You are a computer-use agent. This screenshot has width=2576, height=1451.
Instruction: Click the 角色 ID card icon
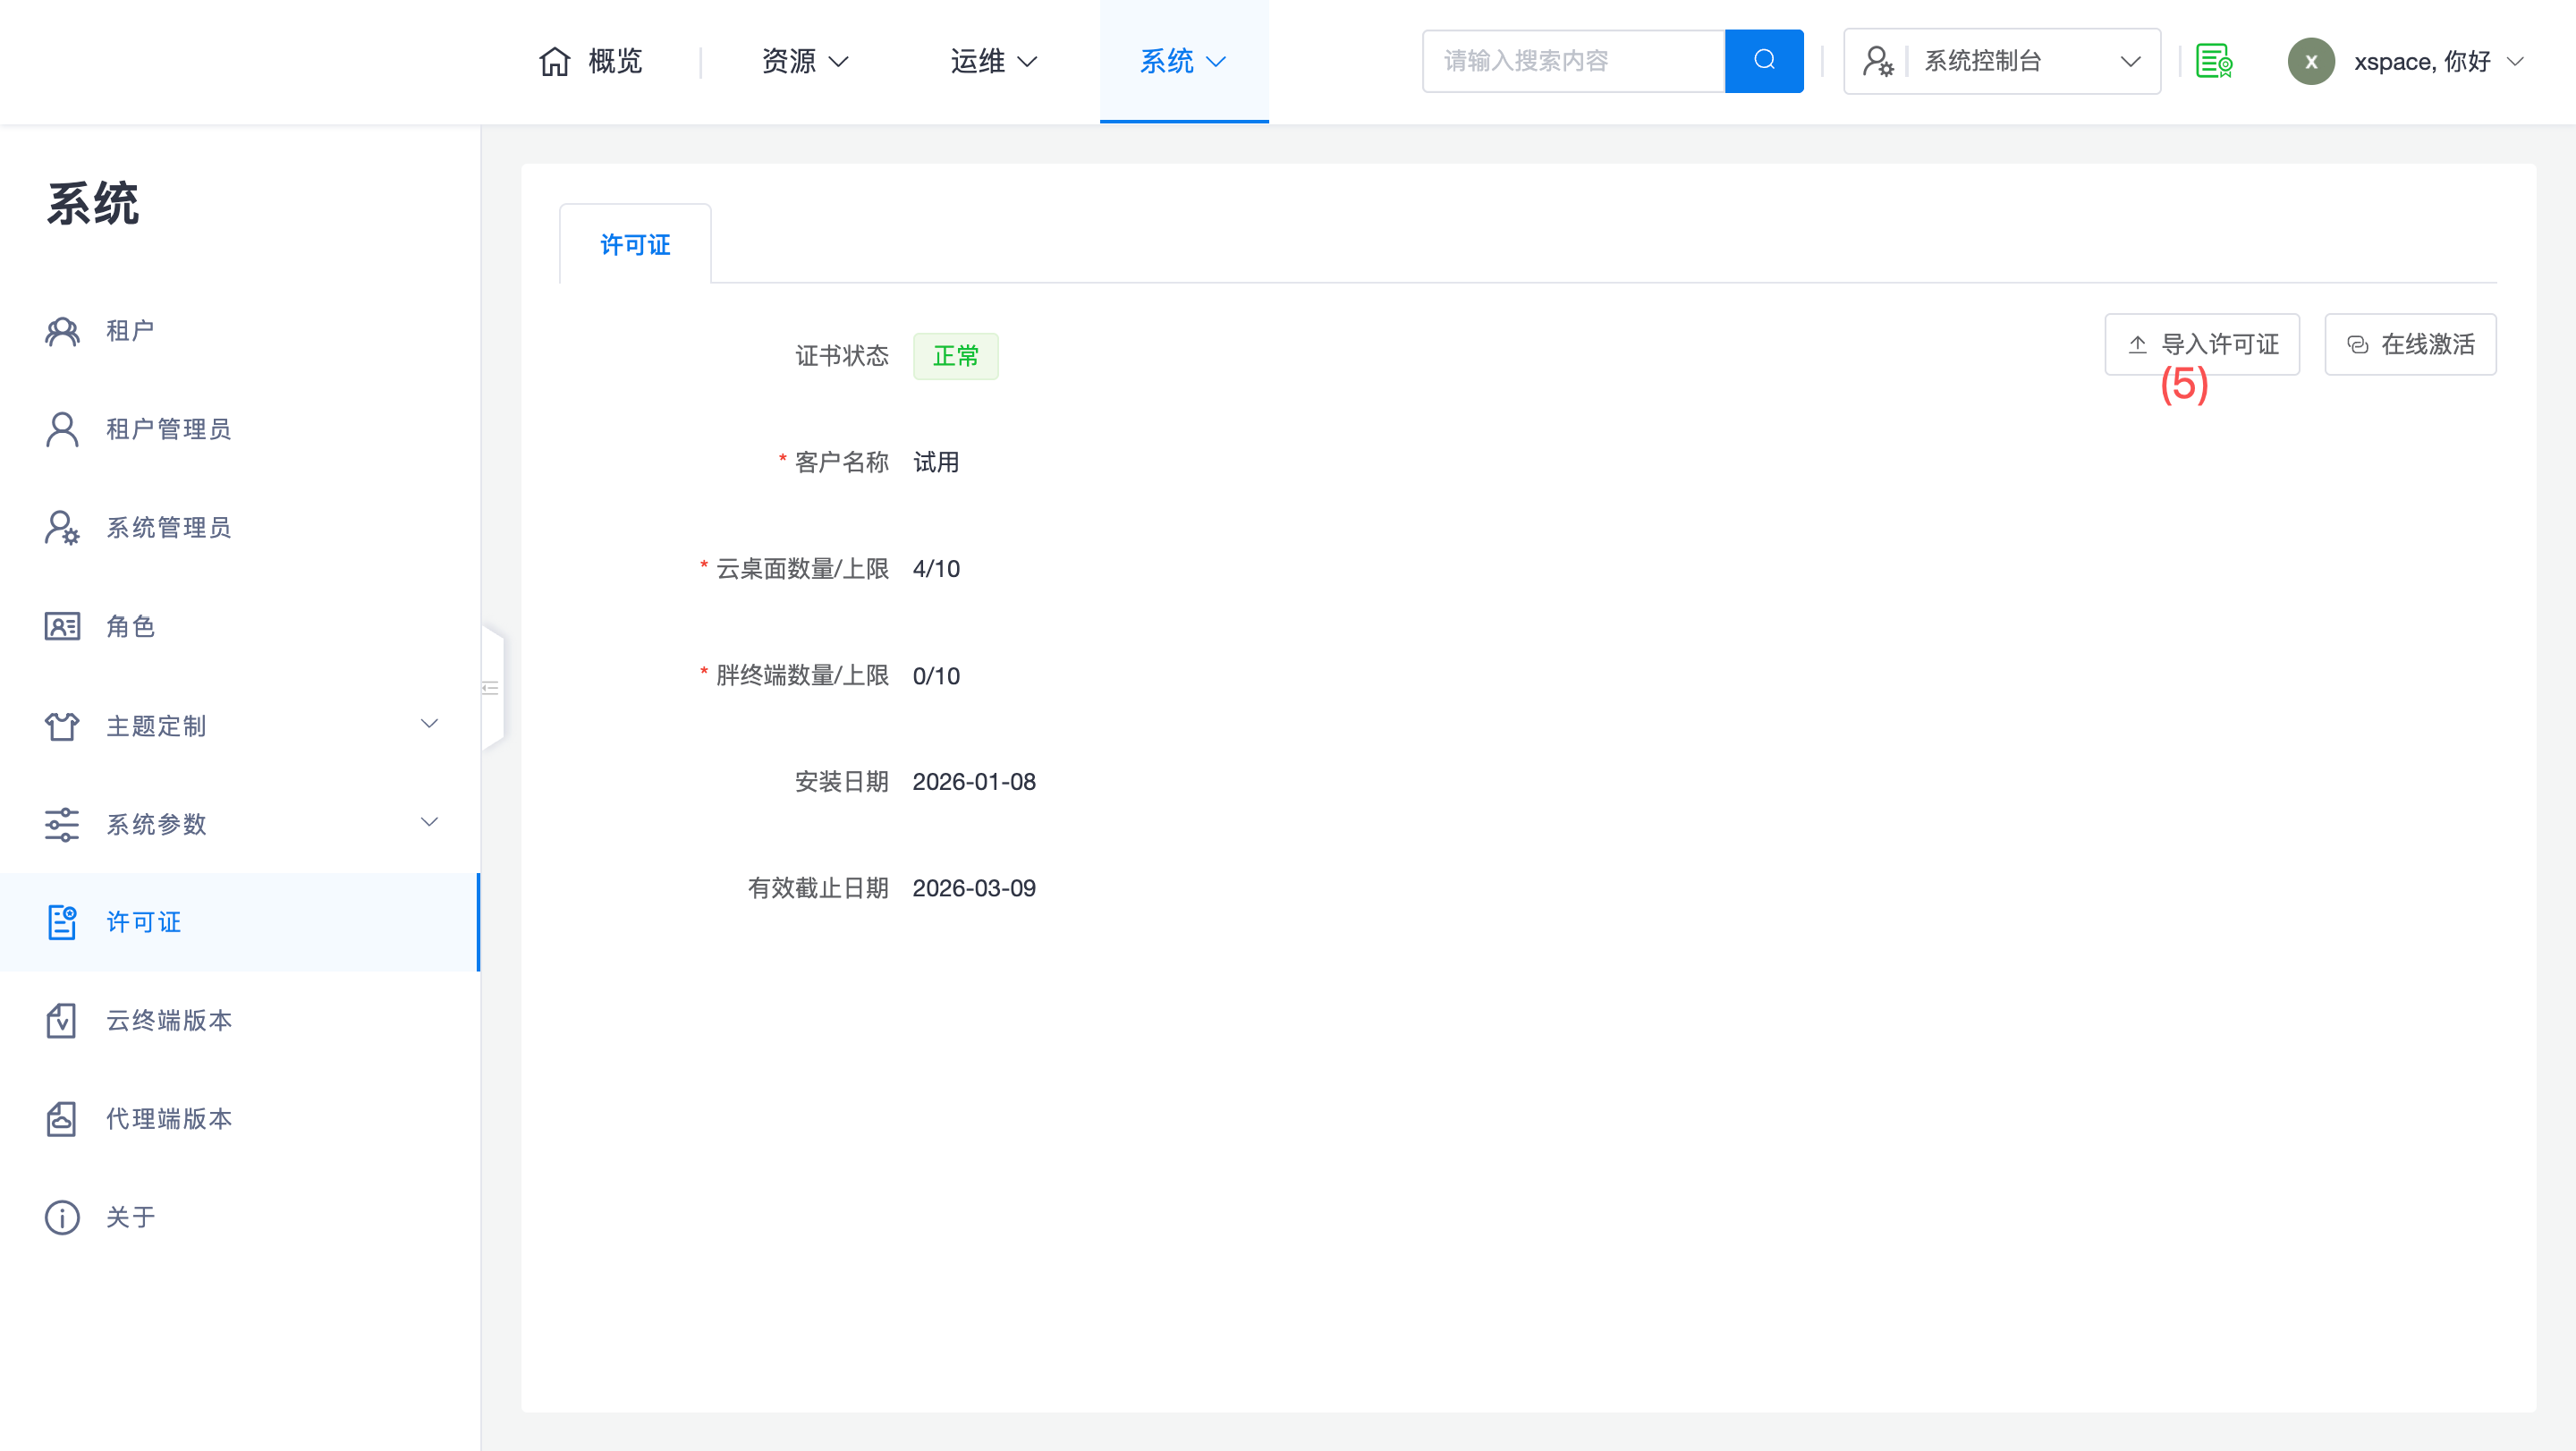click(x=62, y=626)
